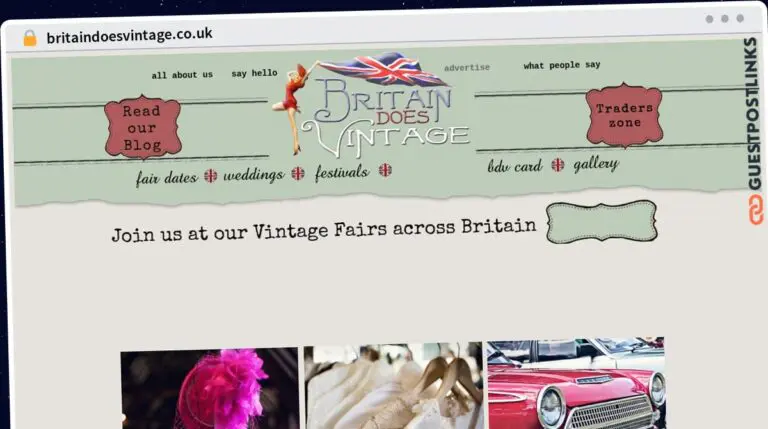The width and height of the screenshot is (768, 429).
Task: Open the Traders zone badge
Action: tap(624, 115)
